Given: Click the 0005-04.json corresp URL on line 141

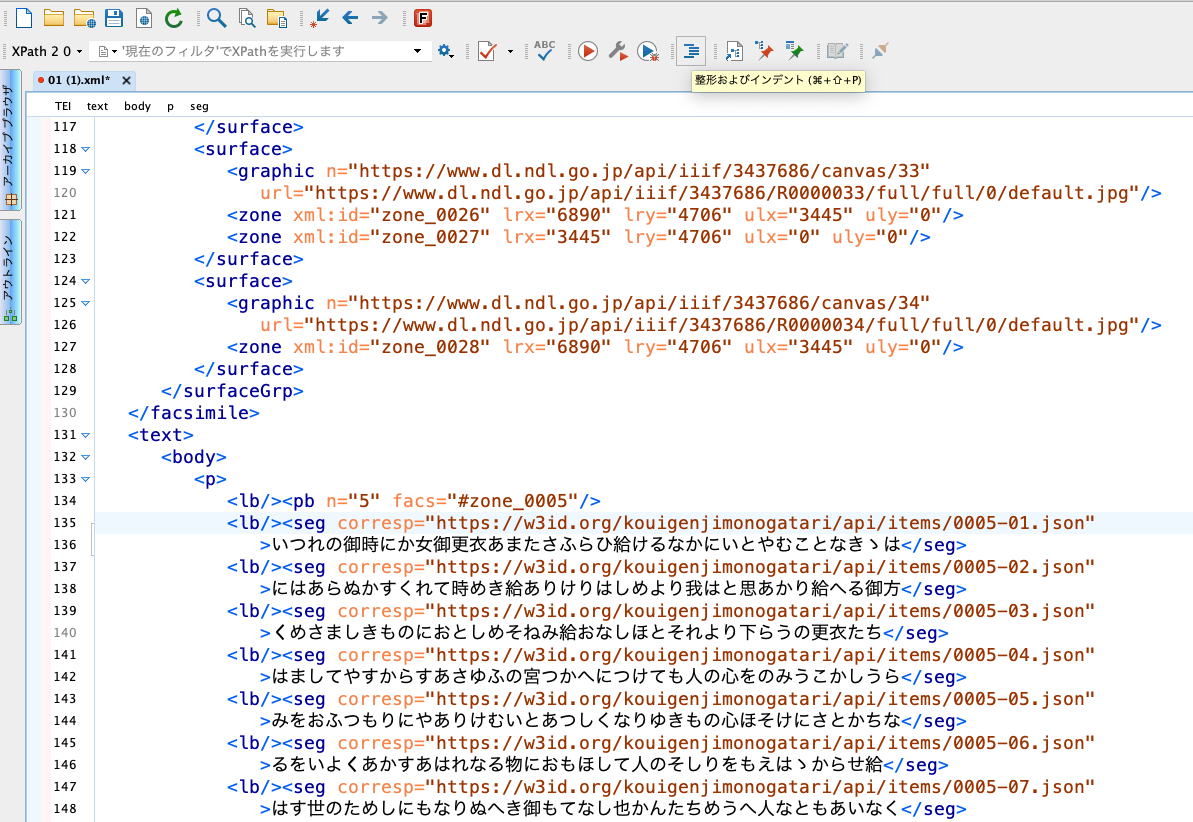Looking at the screenshot, I should [760, 655].
